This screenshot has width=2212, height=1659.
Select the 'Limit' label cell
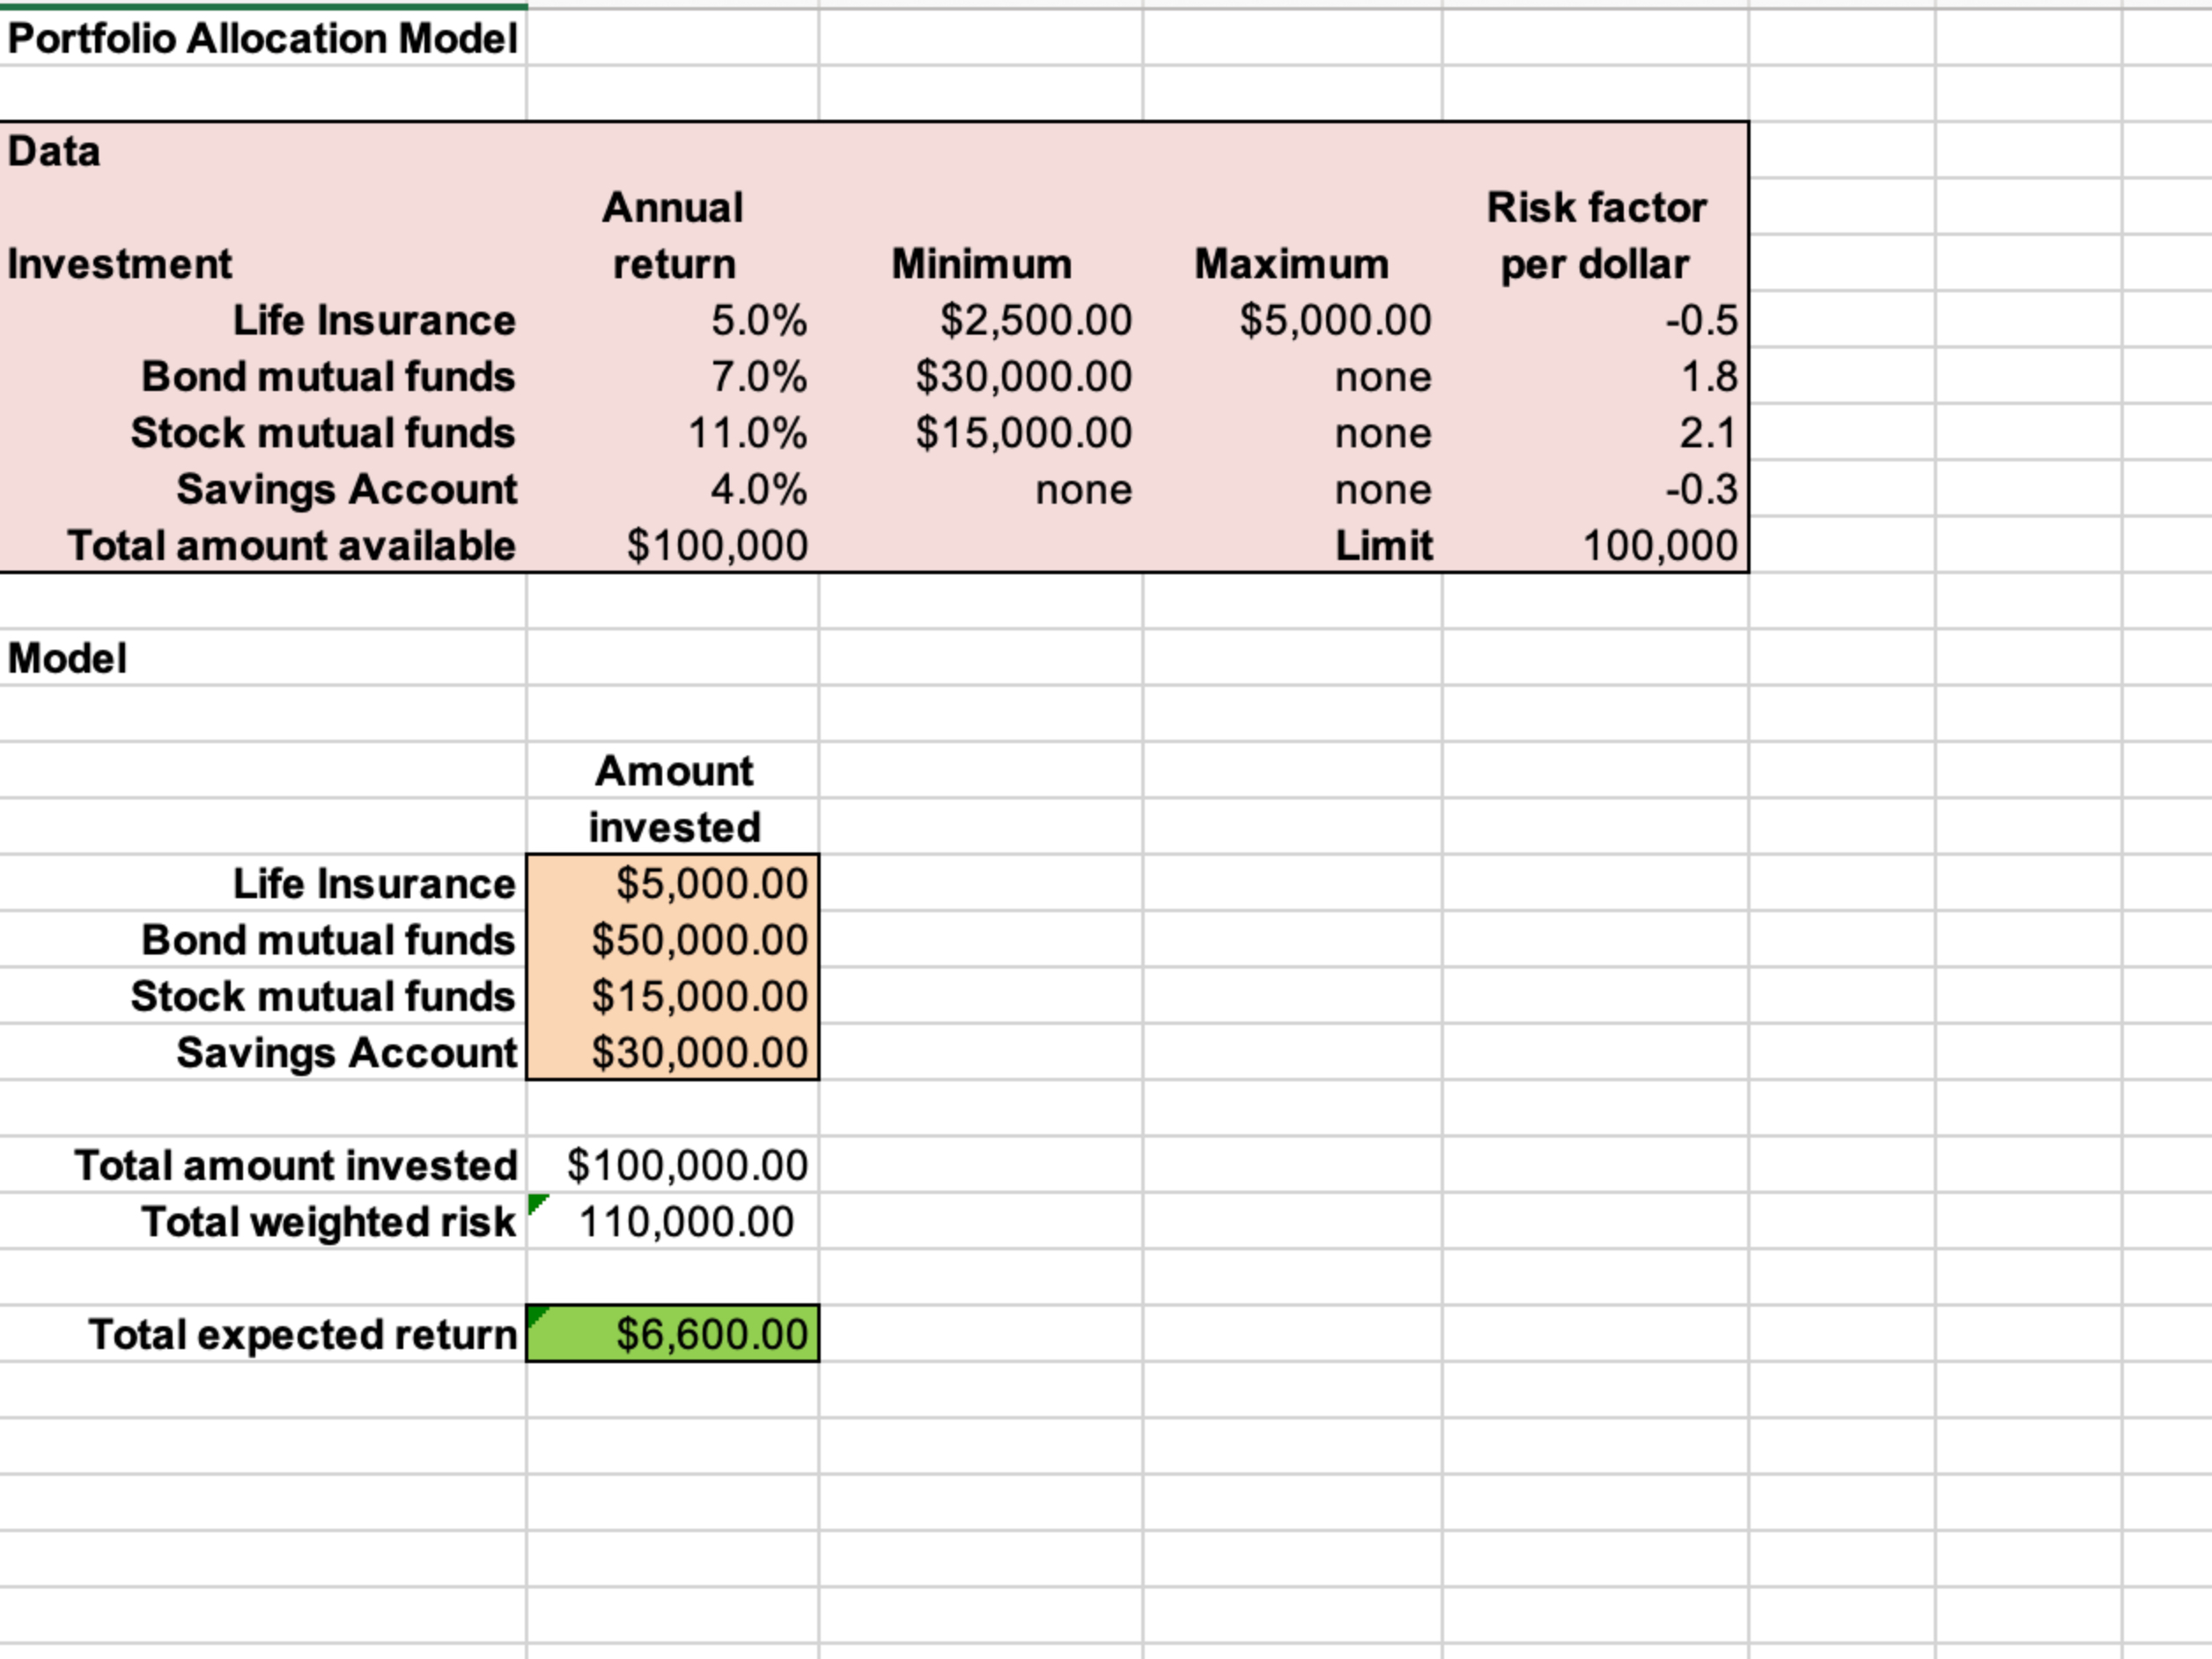point(1292,546)
